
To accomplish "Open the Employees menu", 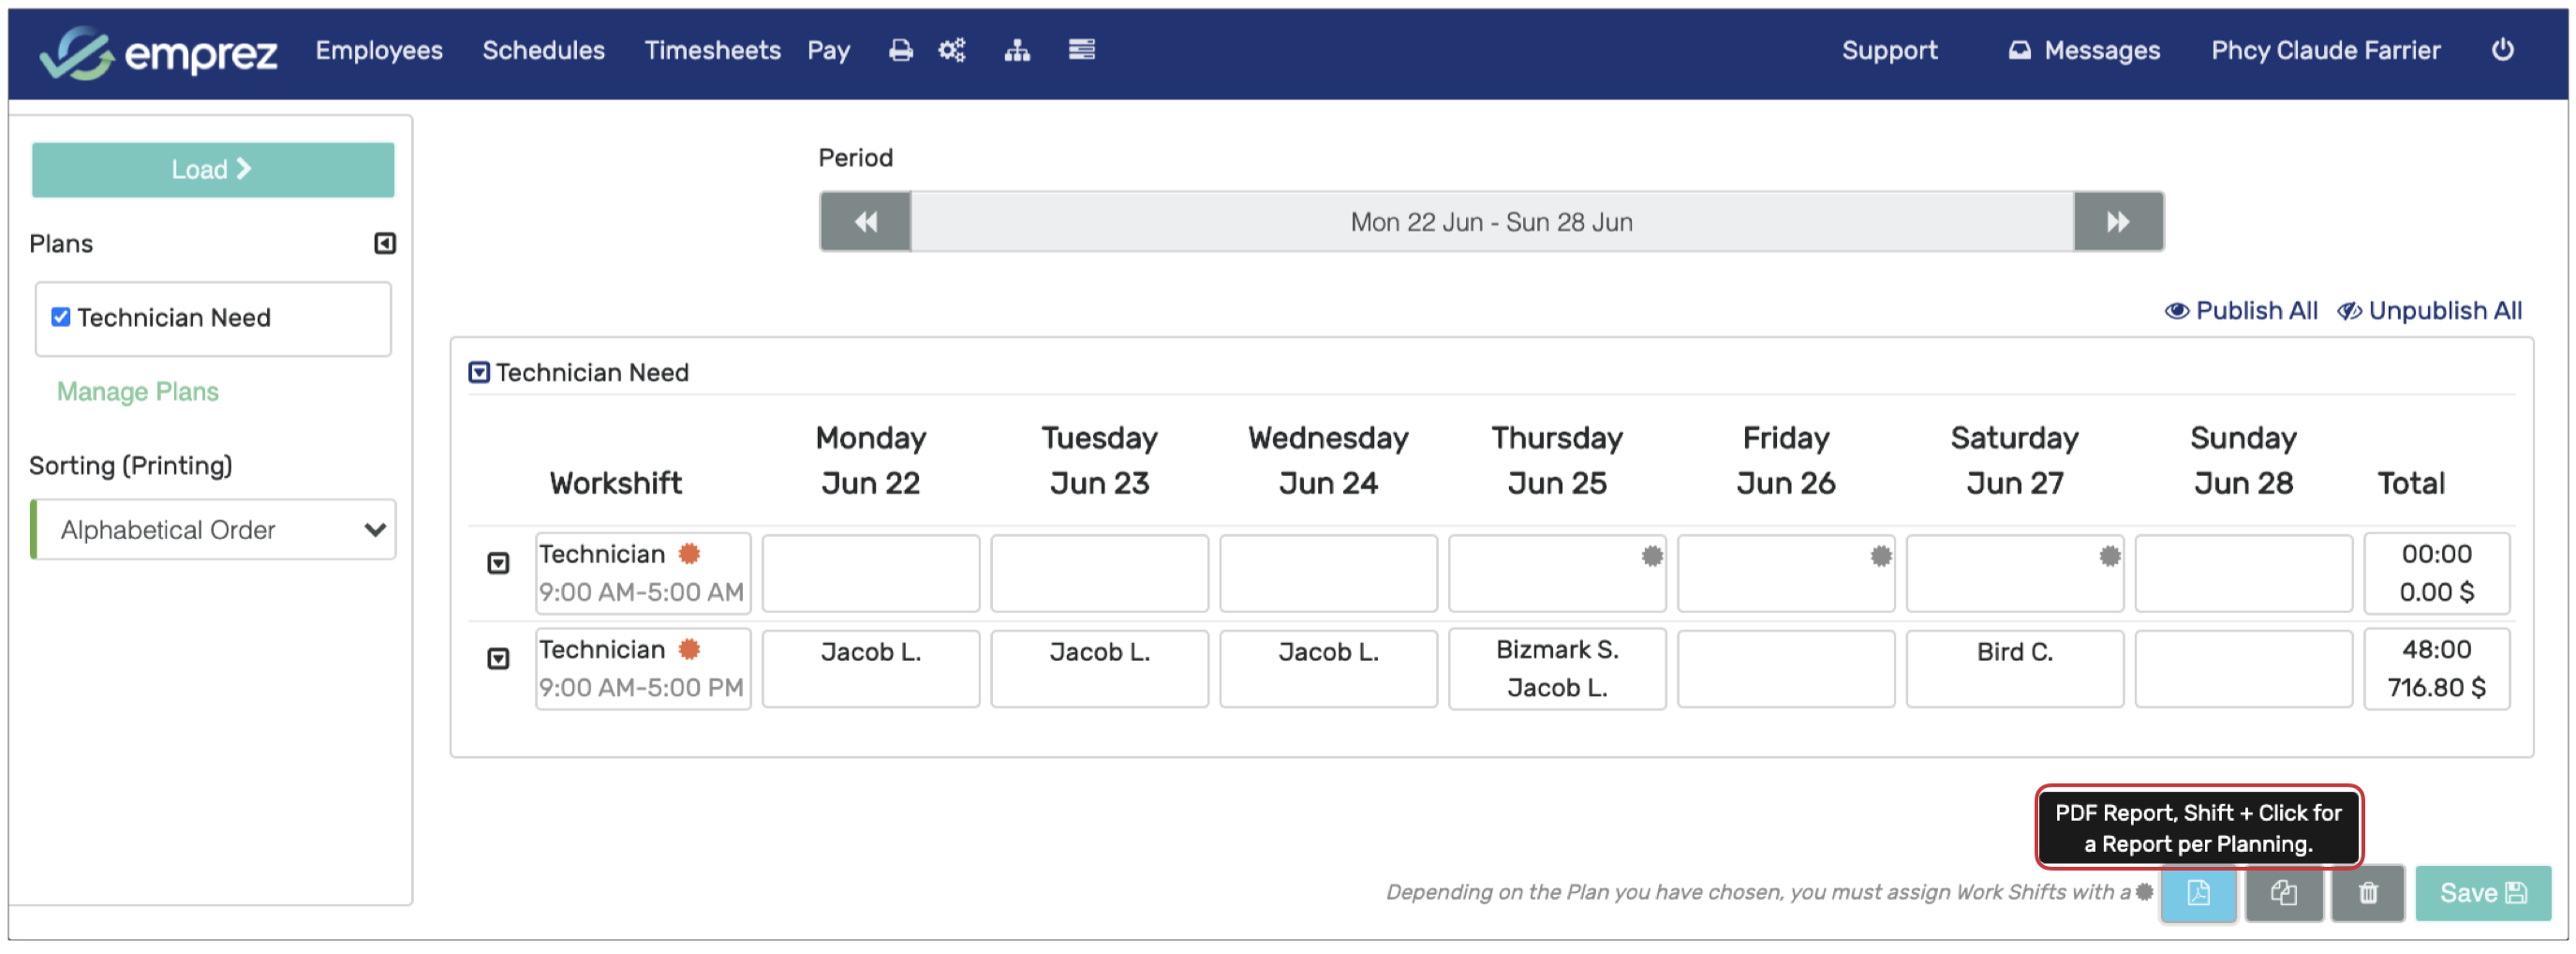I will [379, 50].
